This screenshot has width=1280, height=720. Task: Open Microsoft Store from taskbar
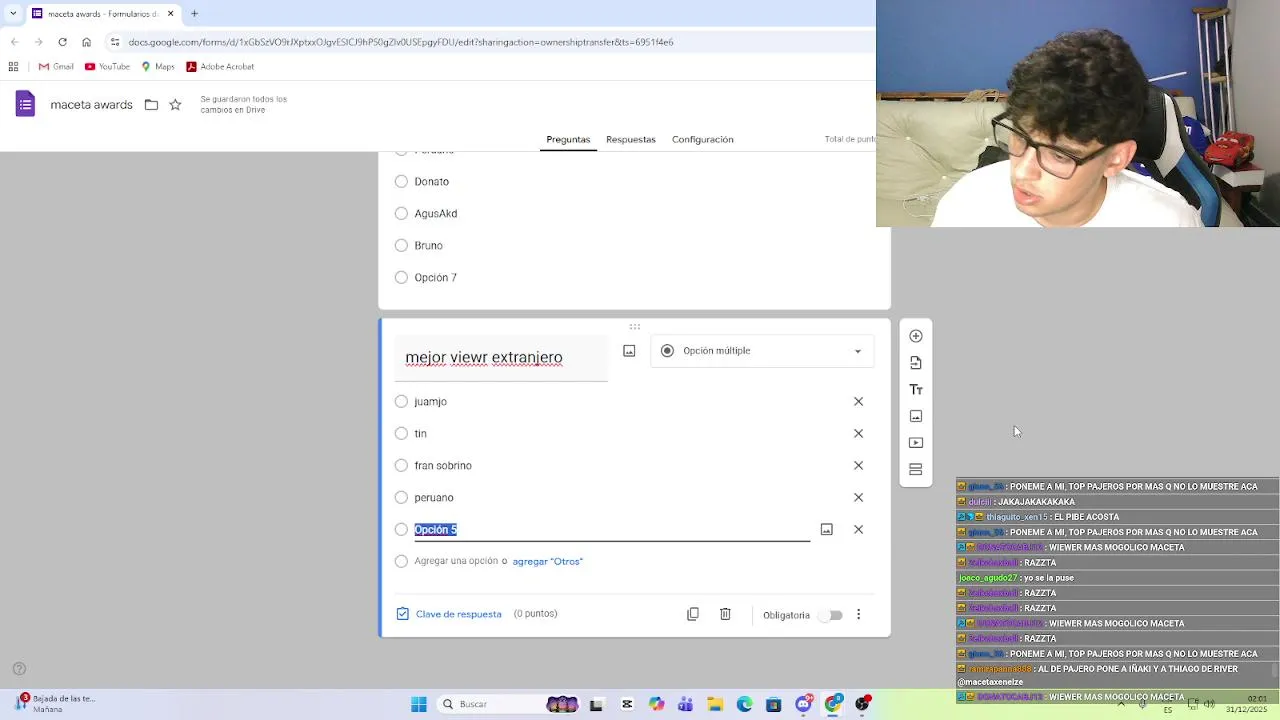point(773,704)
